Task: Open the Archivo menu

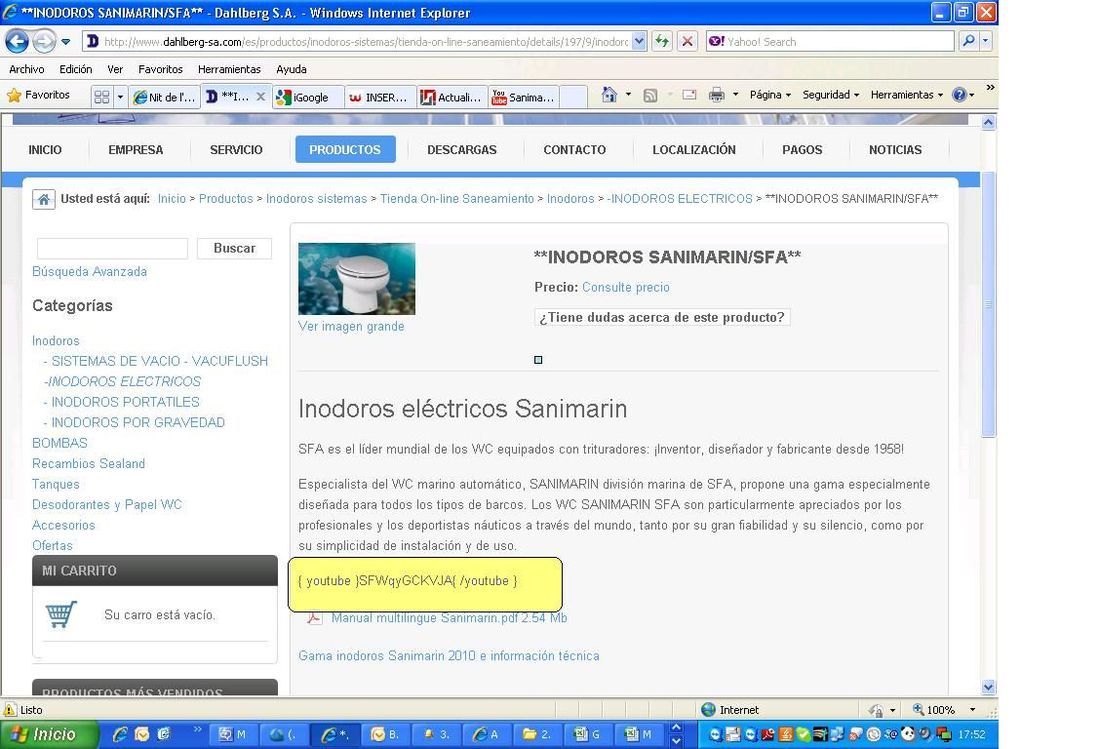Action: [27, 69]
